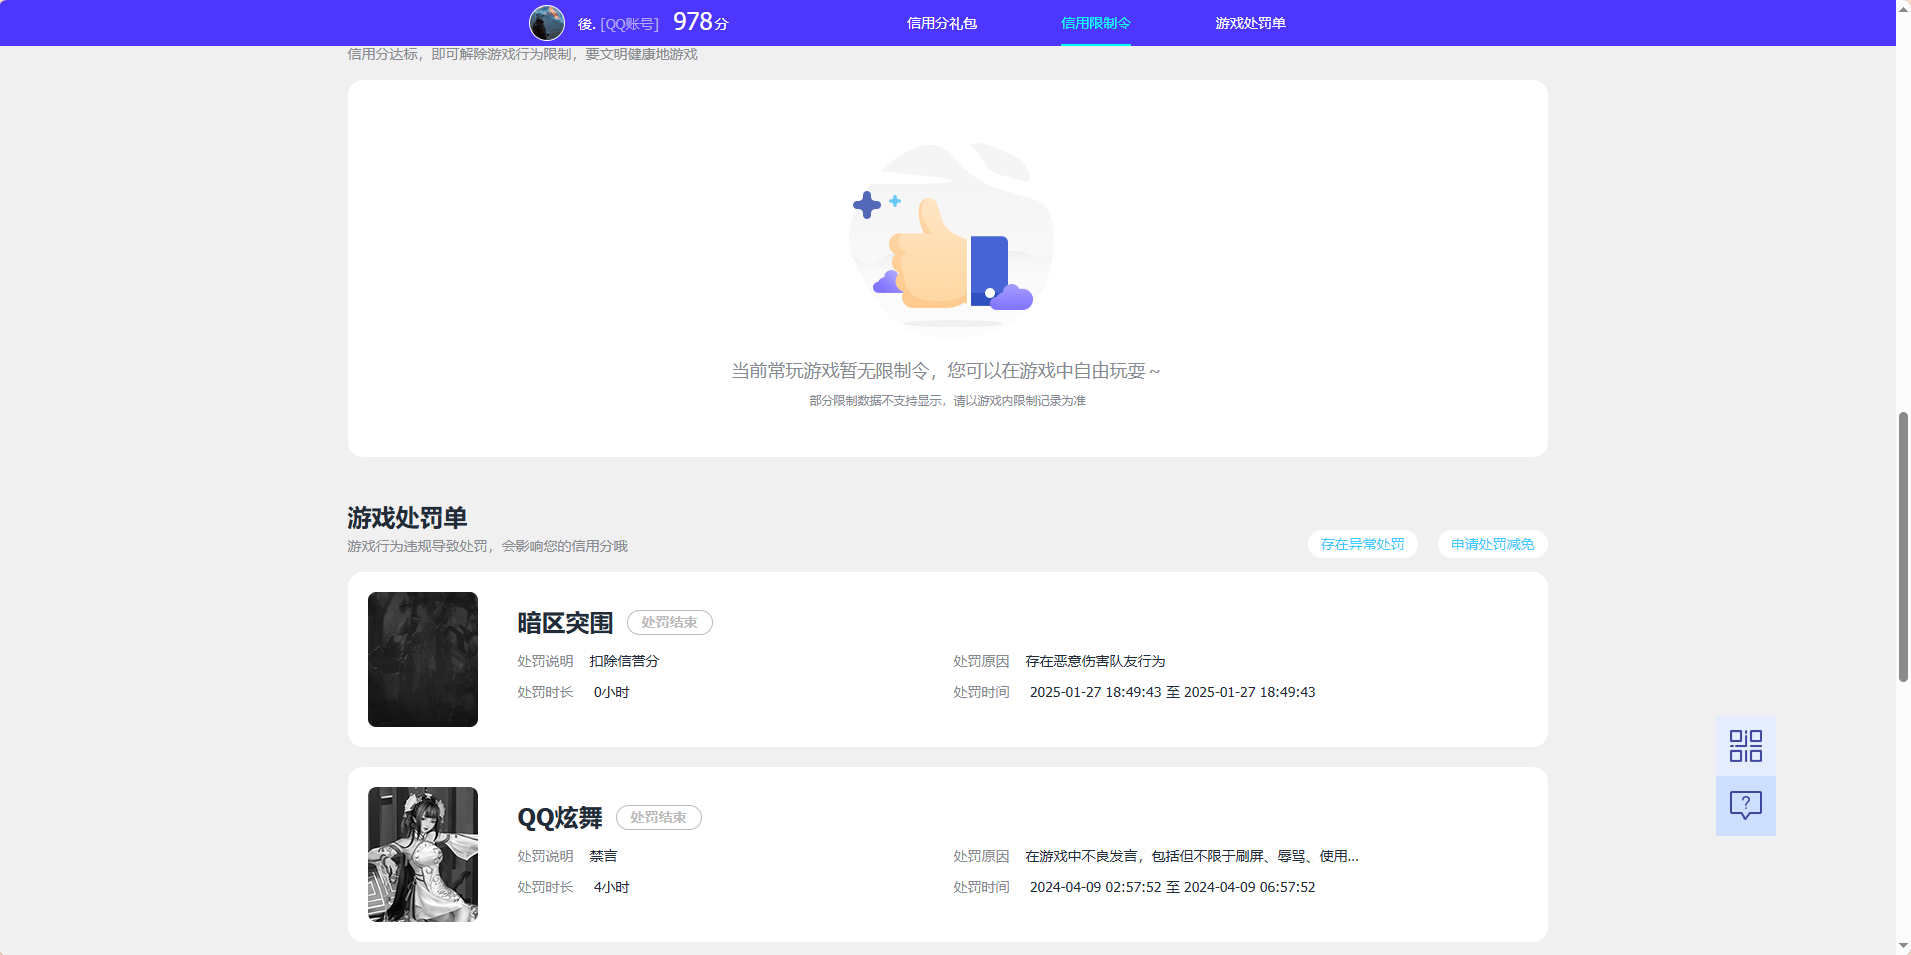Click the vertical scrollbar thumb
This screenshot has height=955, width=1911.
1903,546
